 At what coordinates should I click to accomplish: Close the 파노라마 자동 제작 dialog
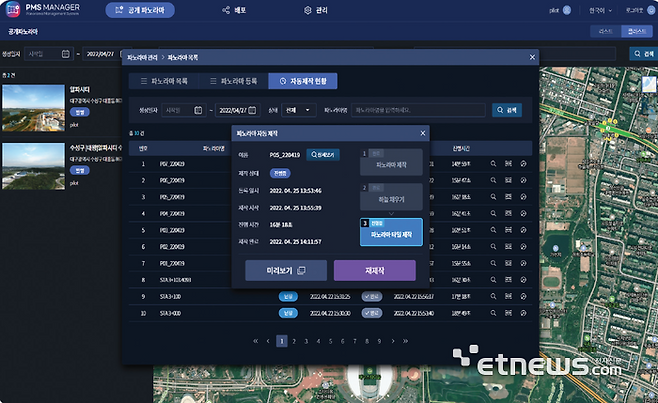pos(422,133)
